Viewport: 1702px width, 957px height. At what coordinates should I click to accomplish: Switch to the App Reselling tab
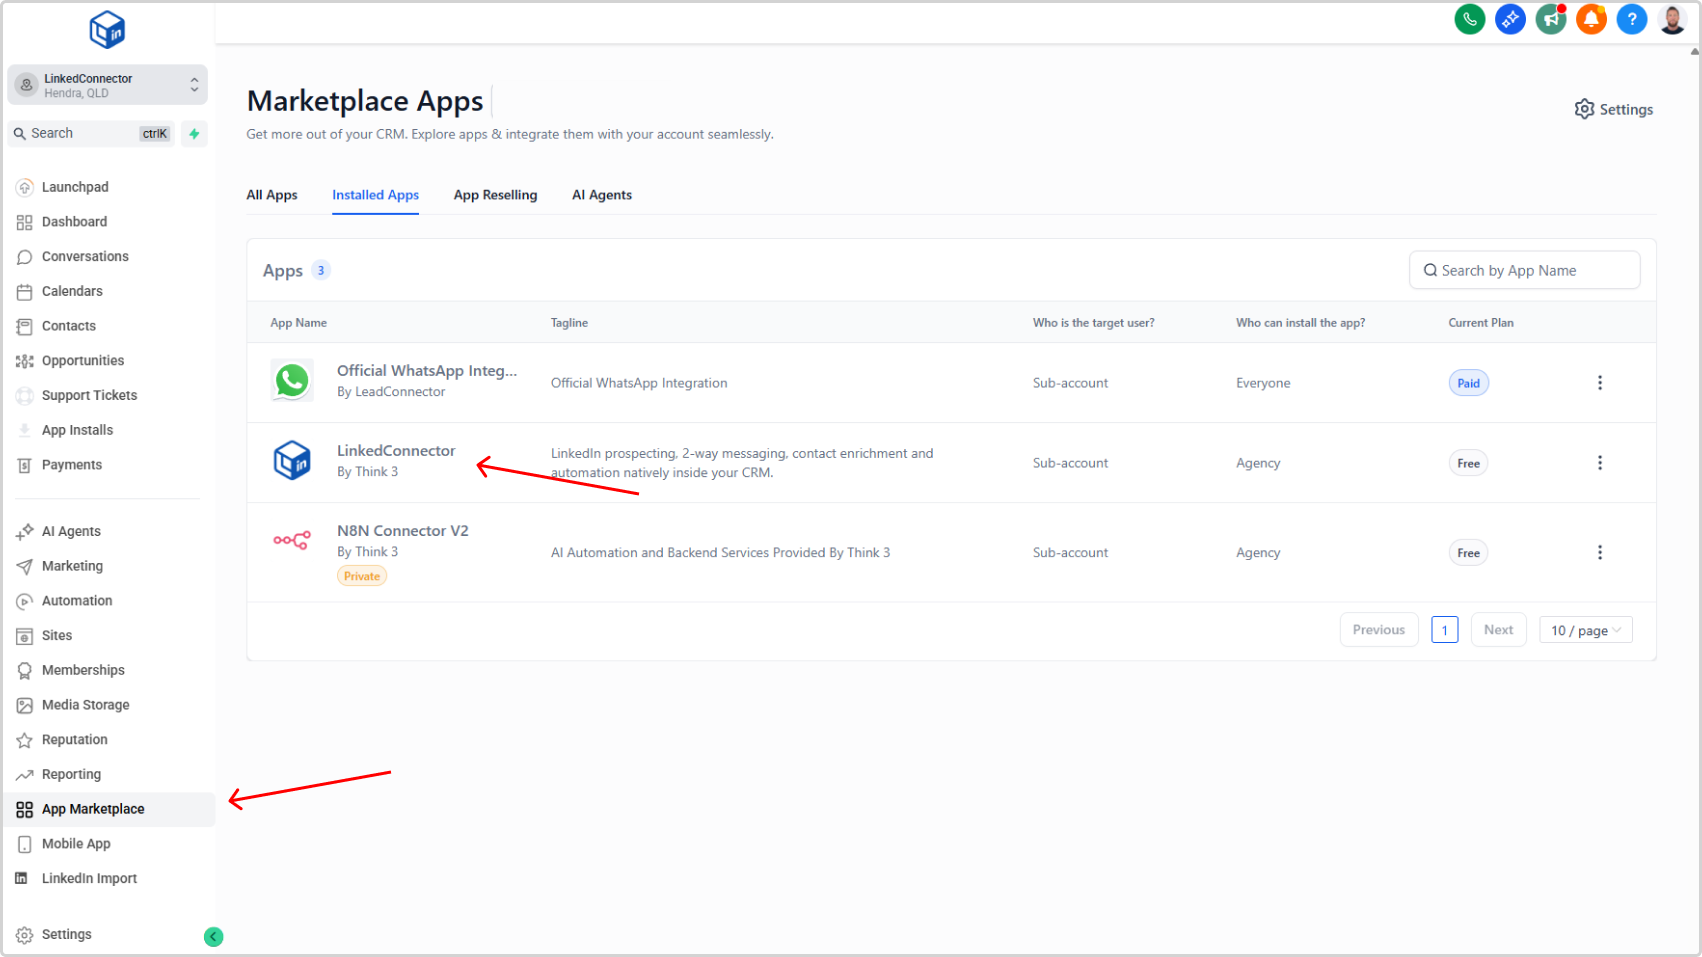click(x=495, y=195)
